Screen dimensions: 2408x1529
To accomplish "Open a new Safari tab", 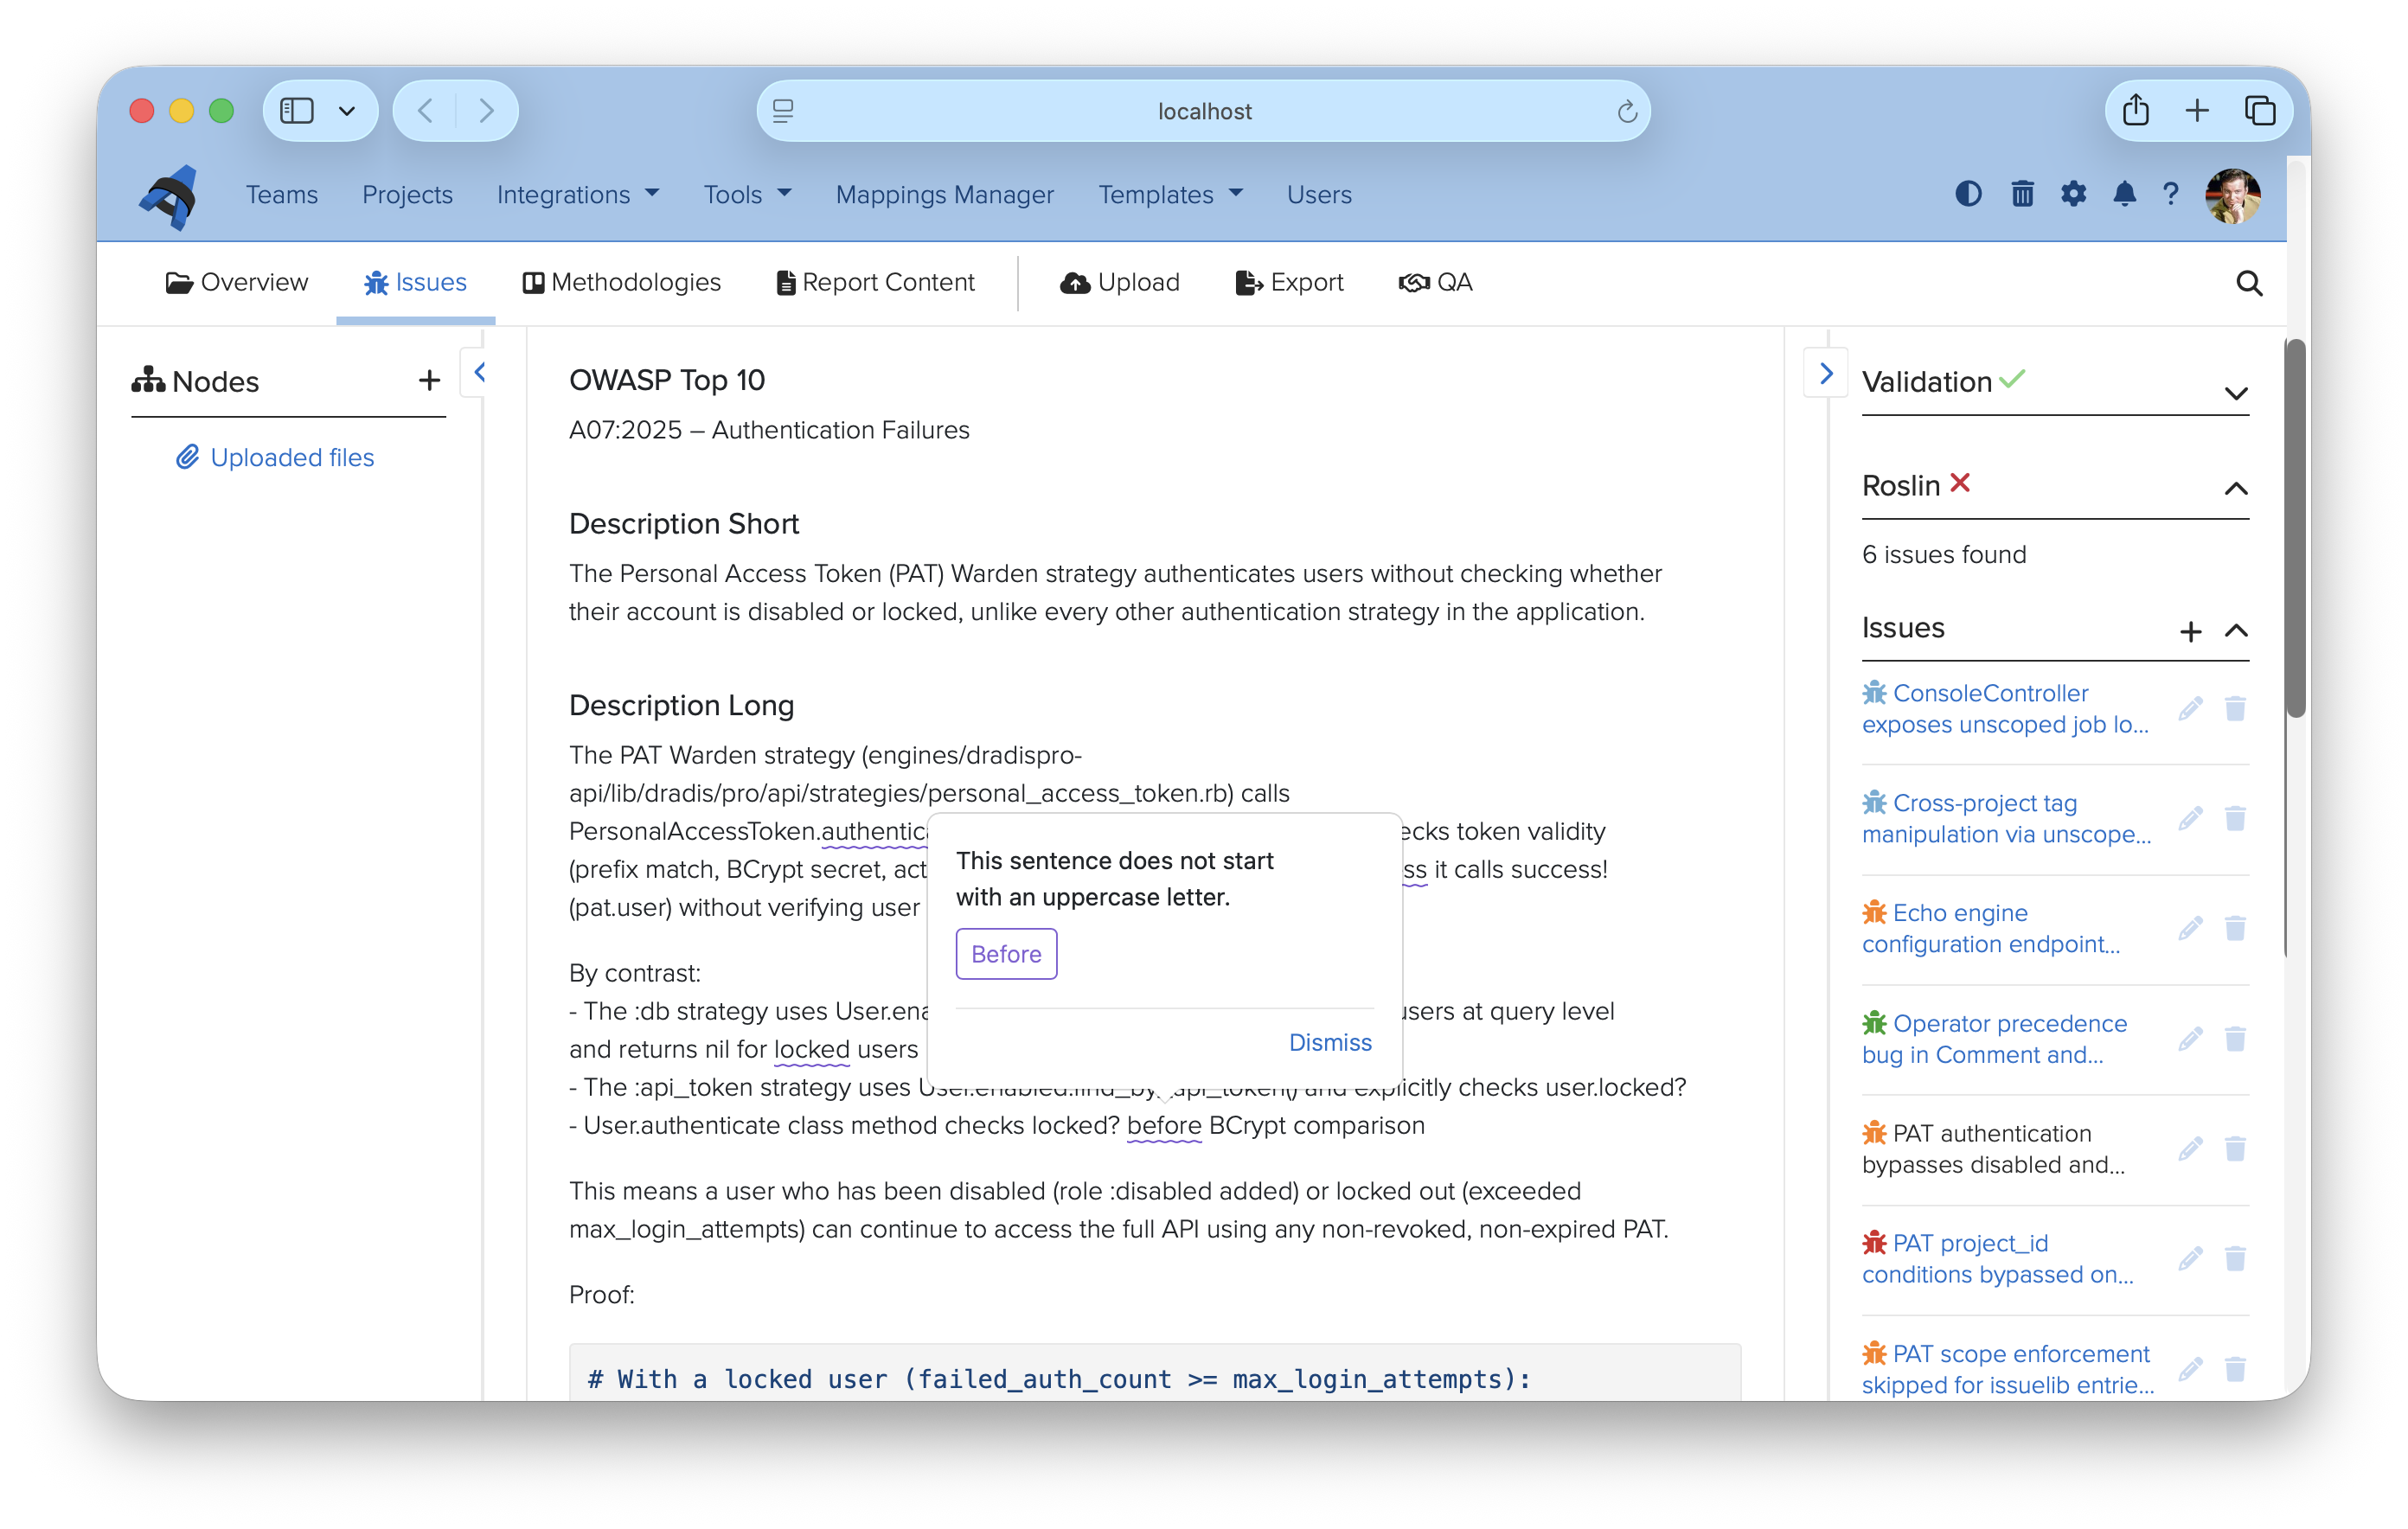I will pos(2197,110).
